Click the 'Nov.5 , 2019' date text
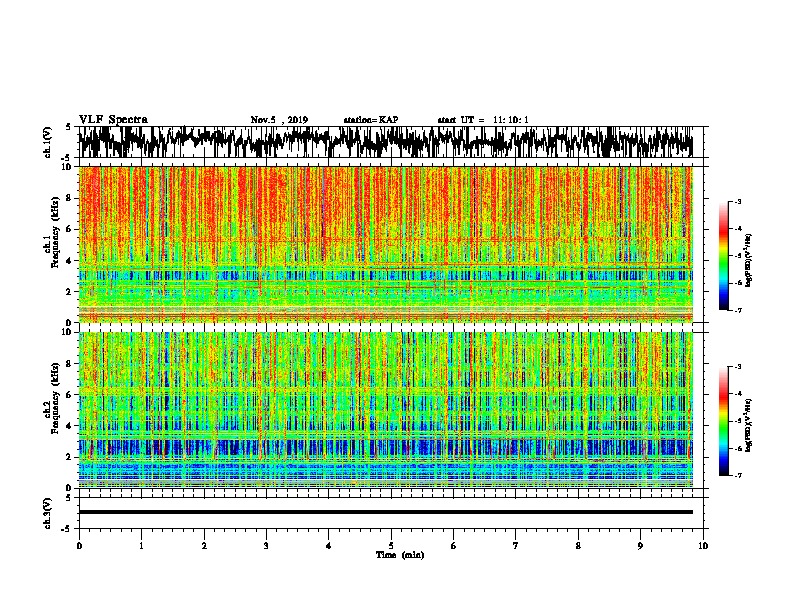Screen dimensions: 792x612 point(279,120)
